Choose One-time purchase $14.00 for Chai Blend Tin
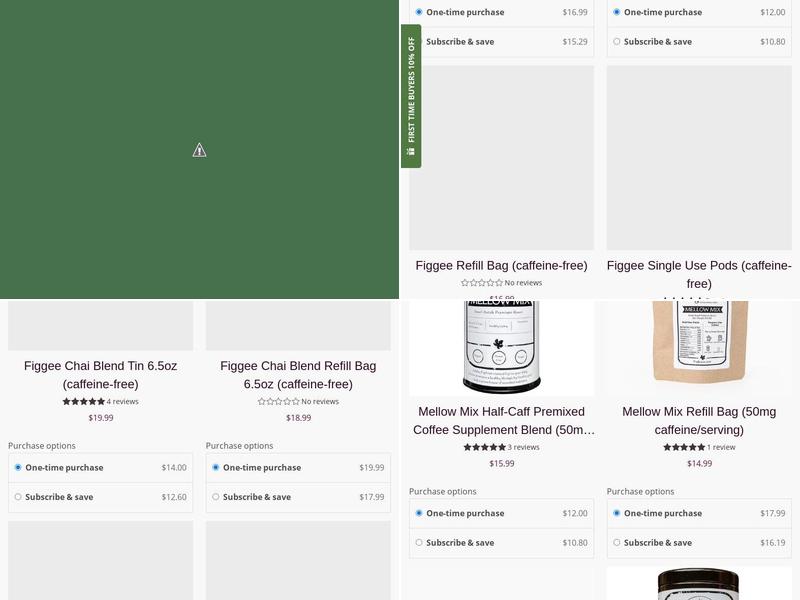This screenshot has height=600, width=800. (101, 467)
